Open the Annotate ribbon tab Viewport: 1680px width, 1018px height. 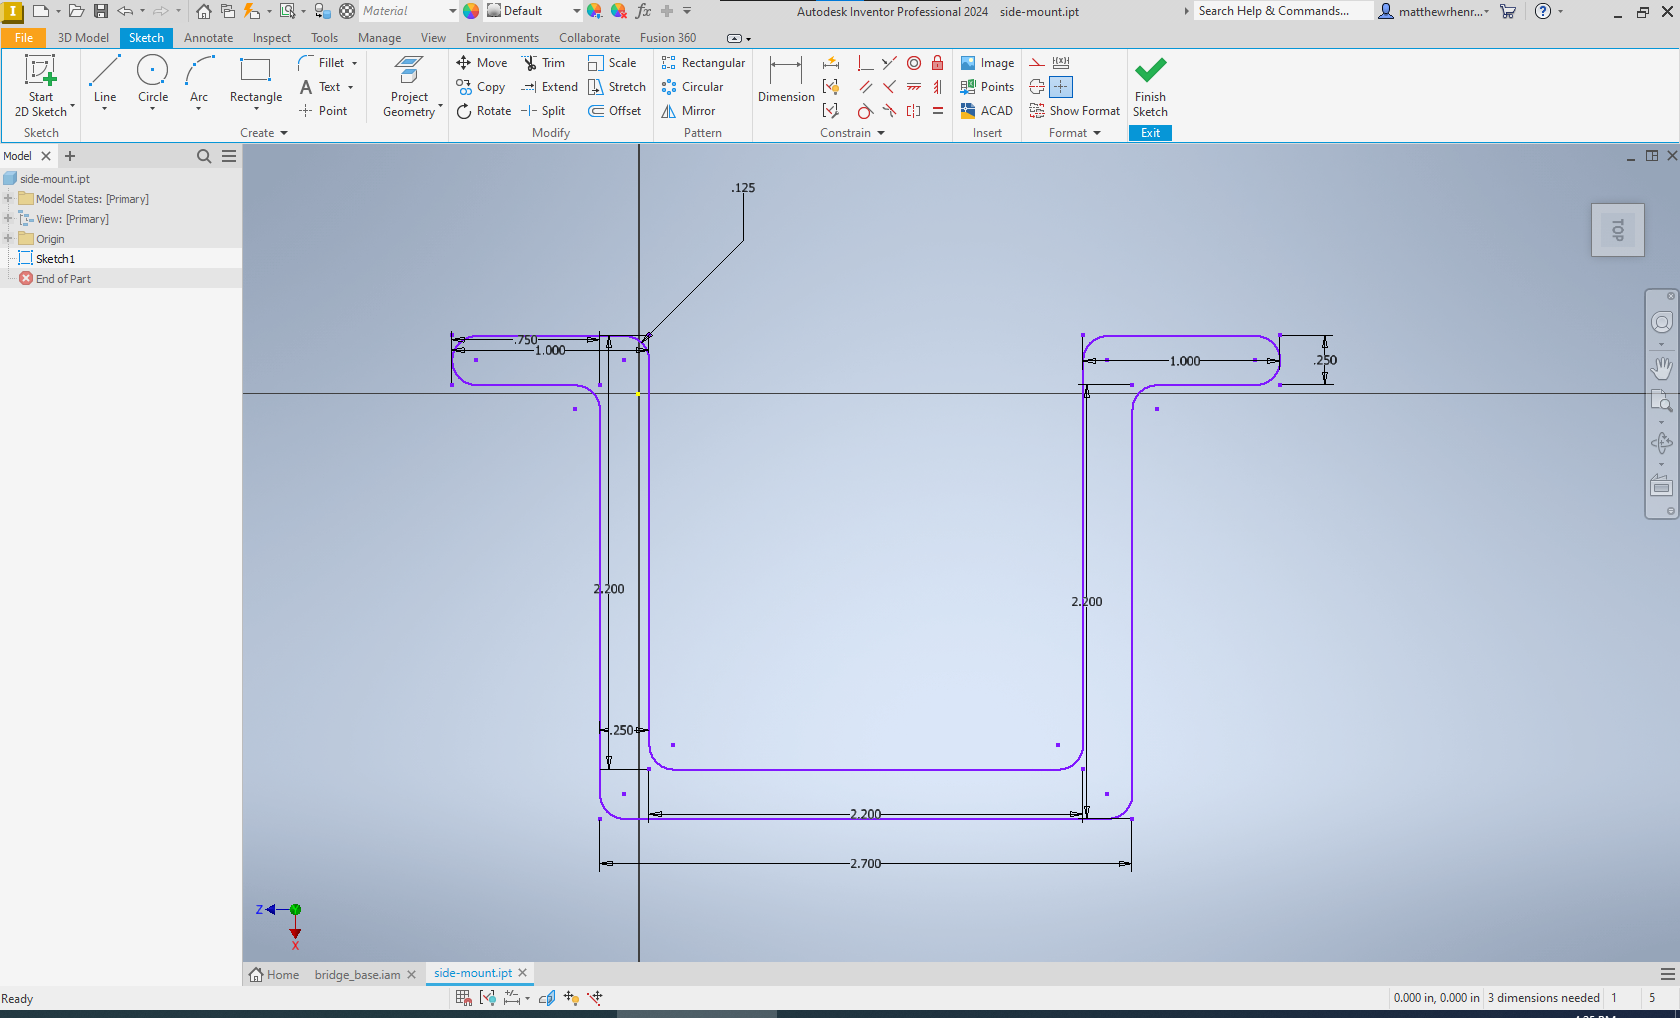pyautogui.click(x=208, y=38)
